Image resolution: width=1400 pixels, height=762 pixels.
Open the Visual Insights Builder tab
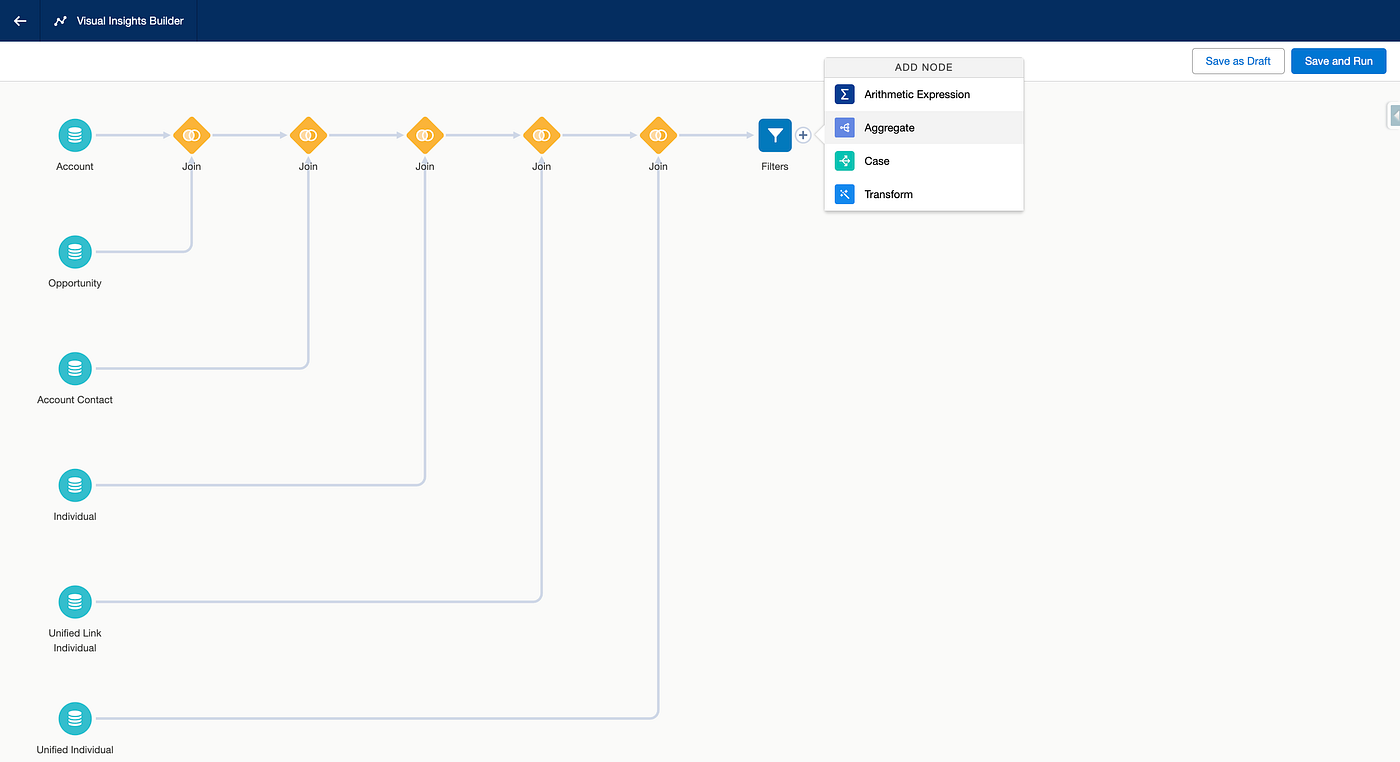pos(119,20)
